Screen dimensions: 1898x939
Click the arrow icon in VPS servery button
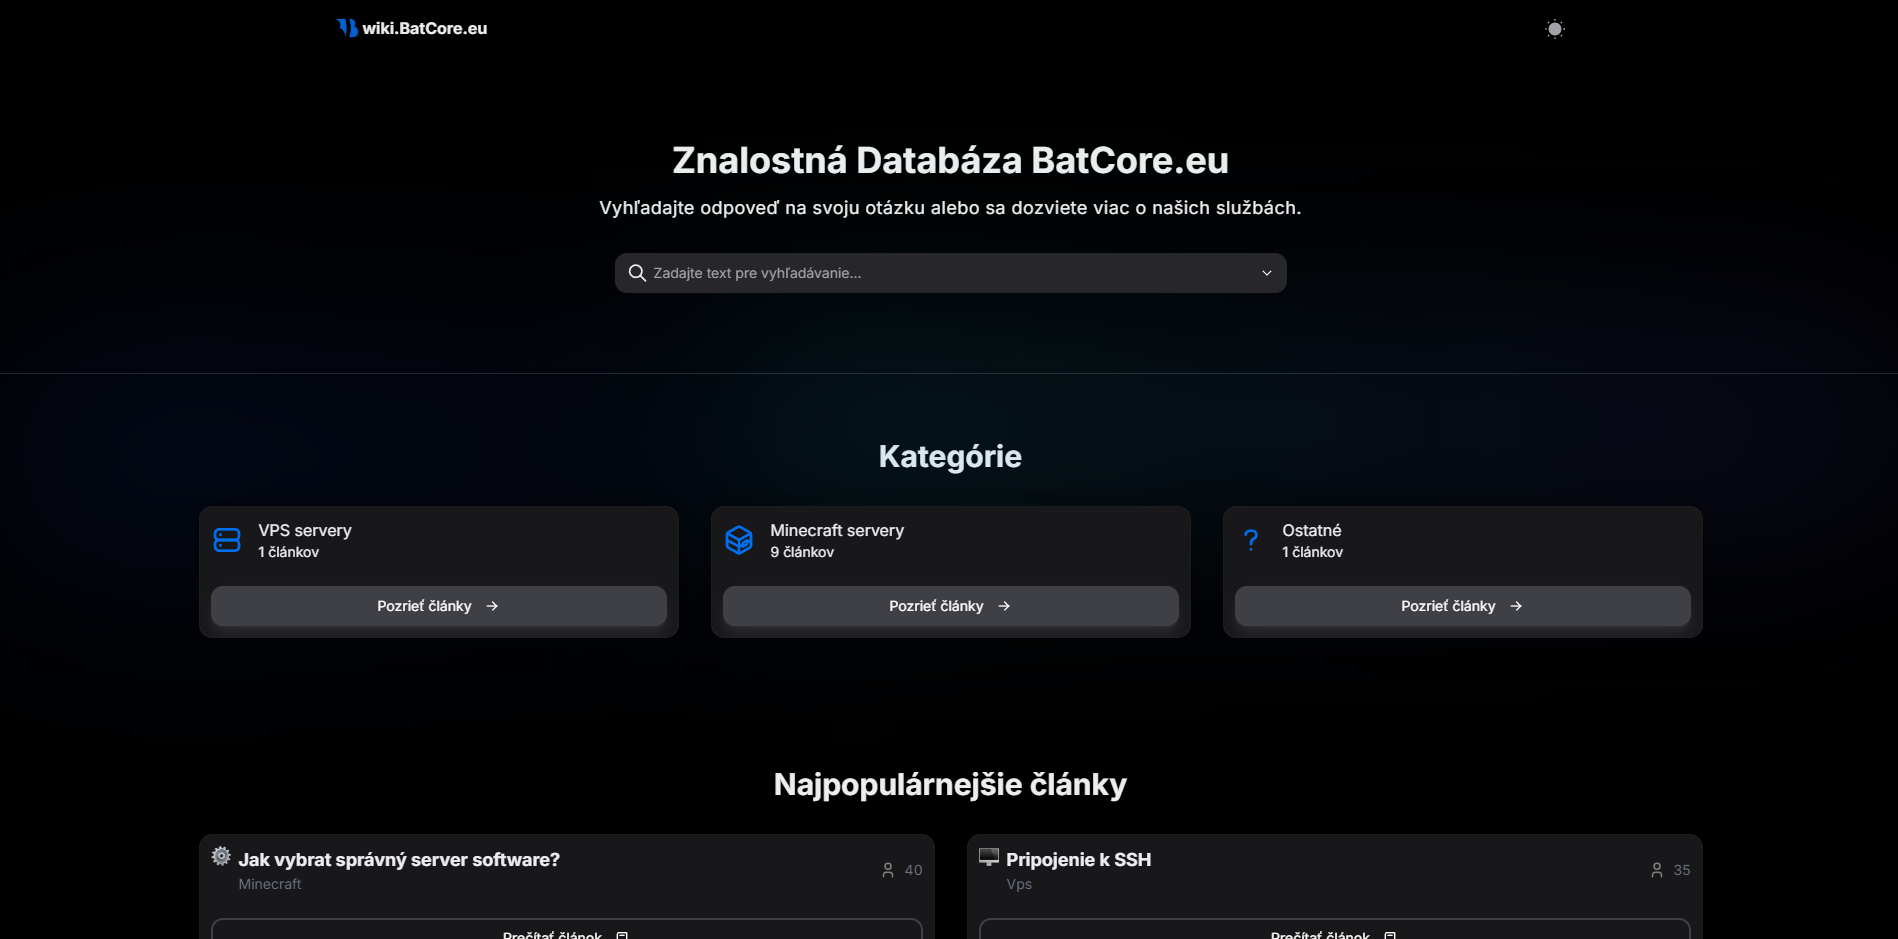[492, 606]
